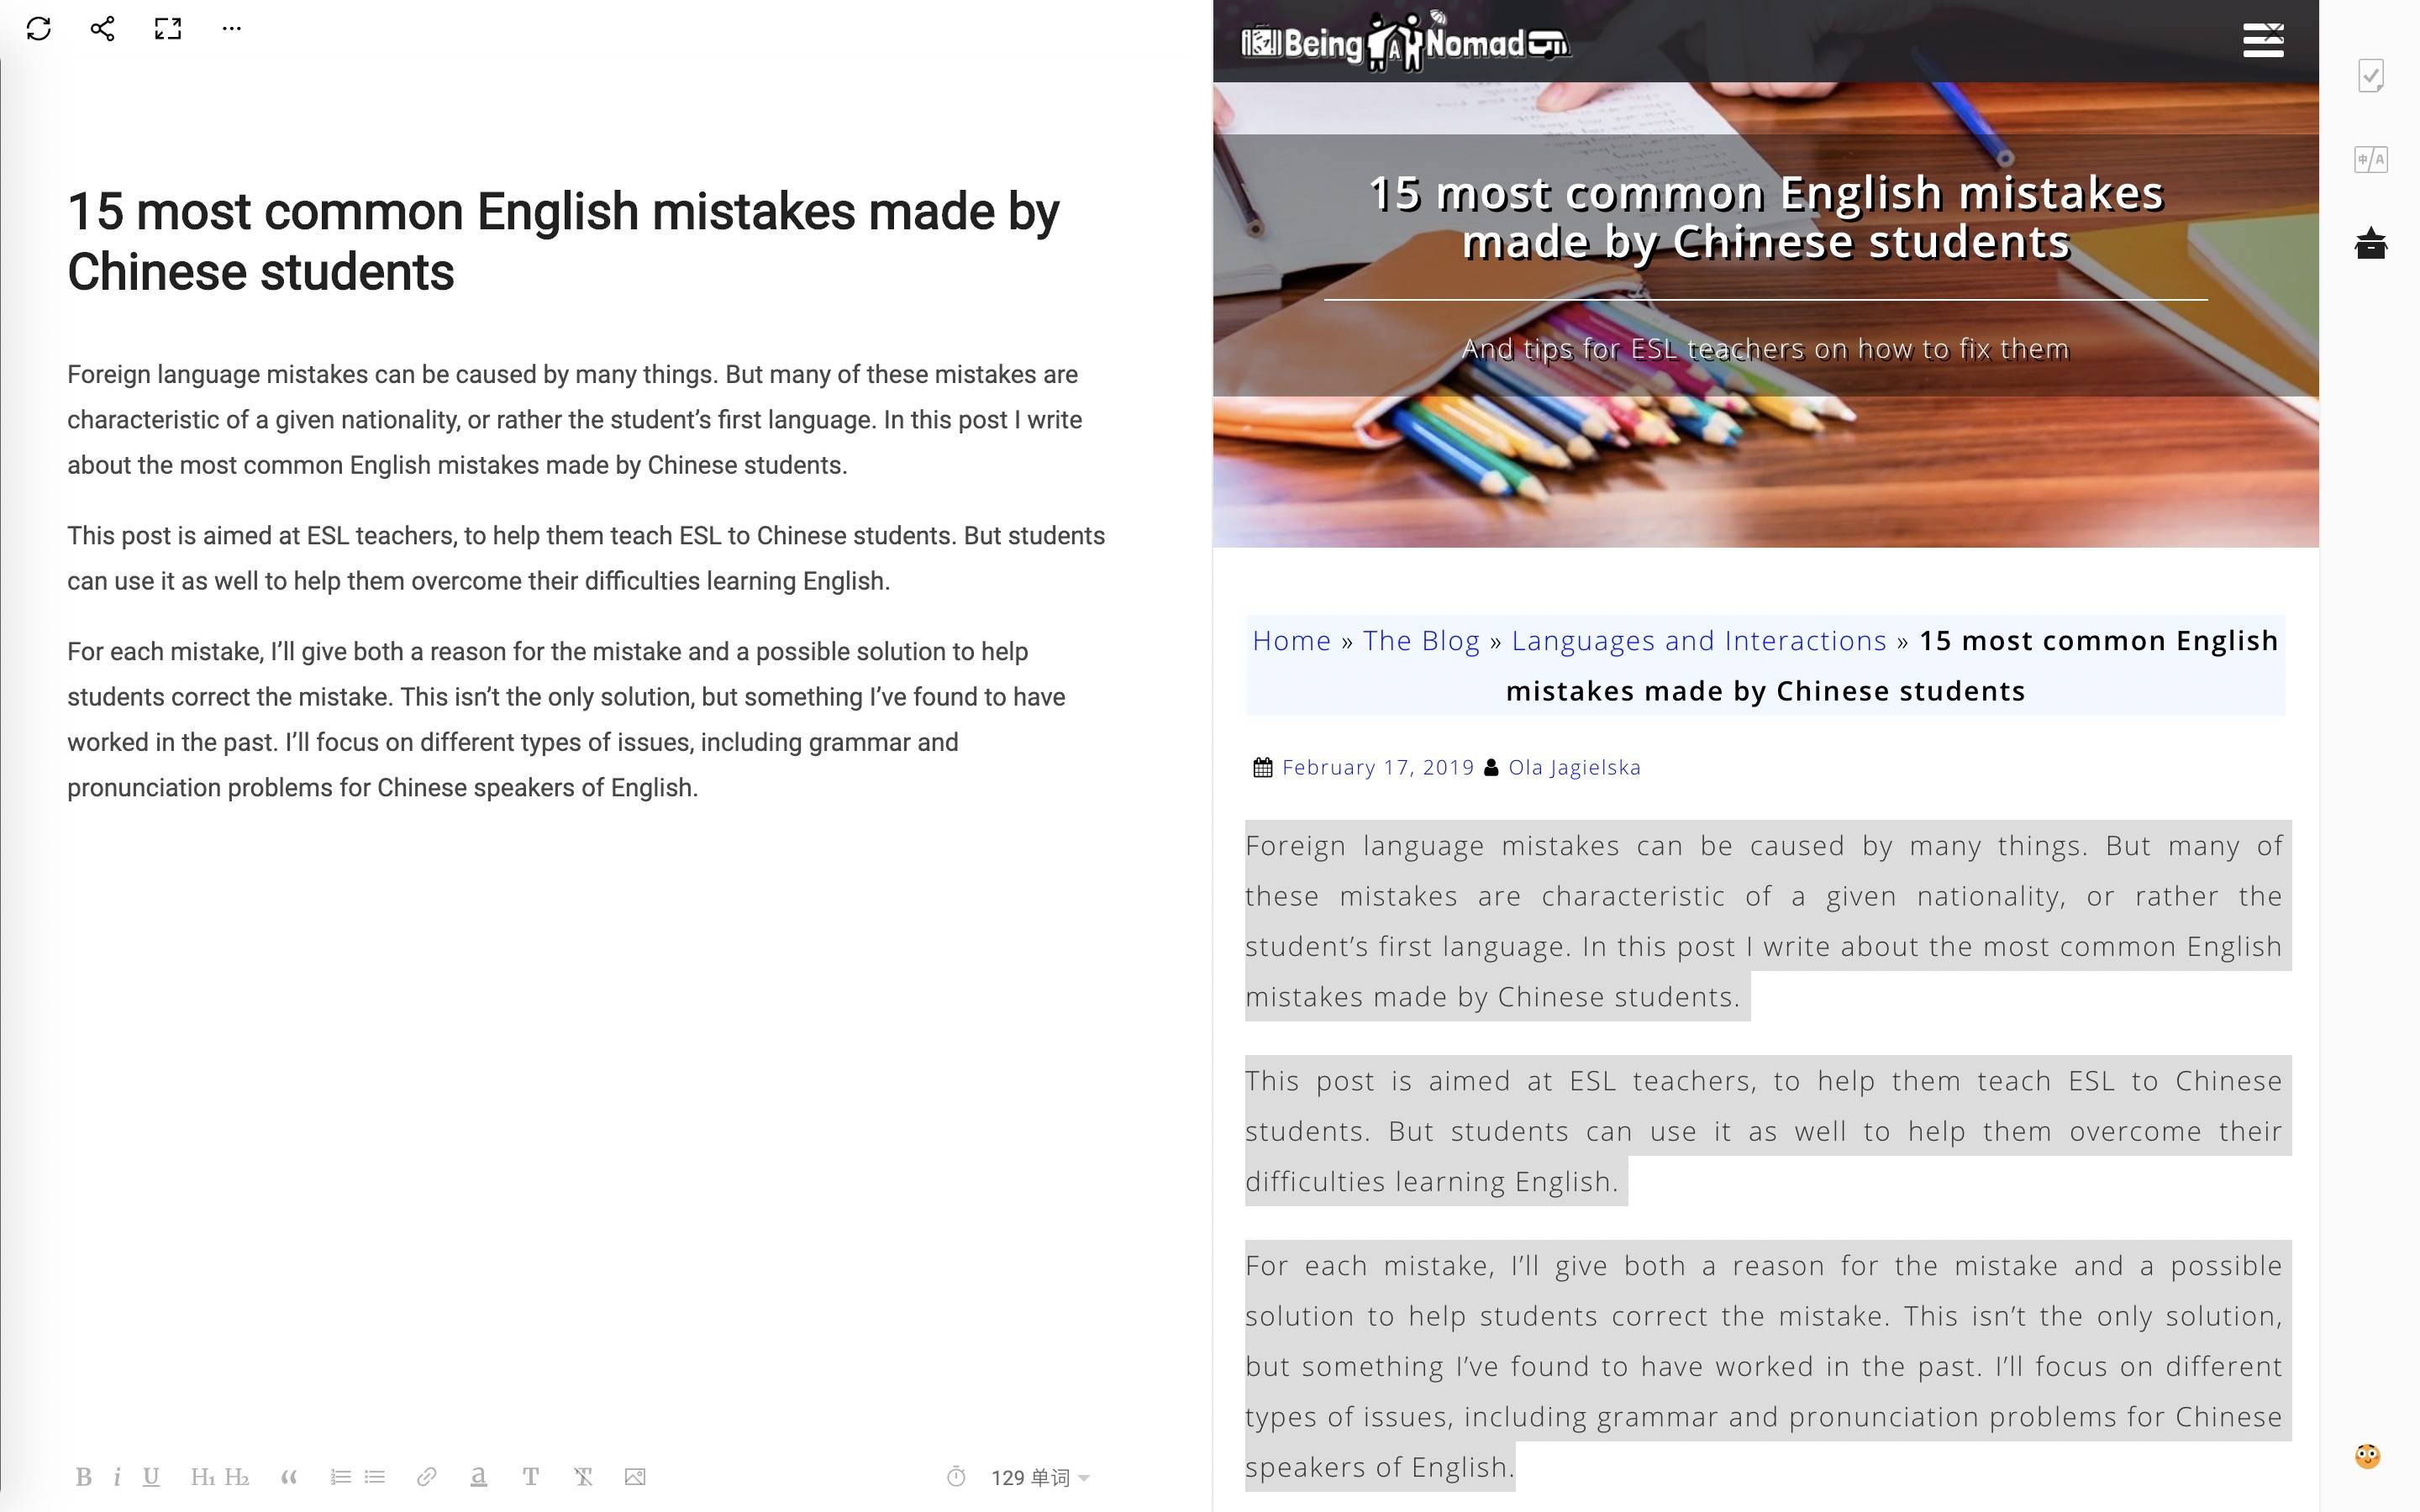
Task: Select the Unordered list icon
Action: (x=373, y=1479)
